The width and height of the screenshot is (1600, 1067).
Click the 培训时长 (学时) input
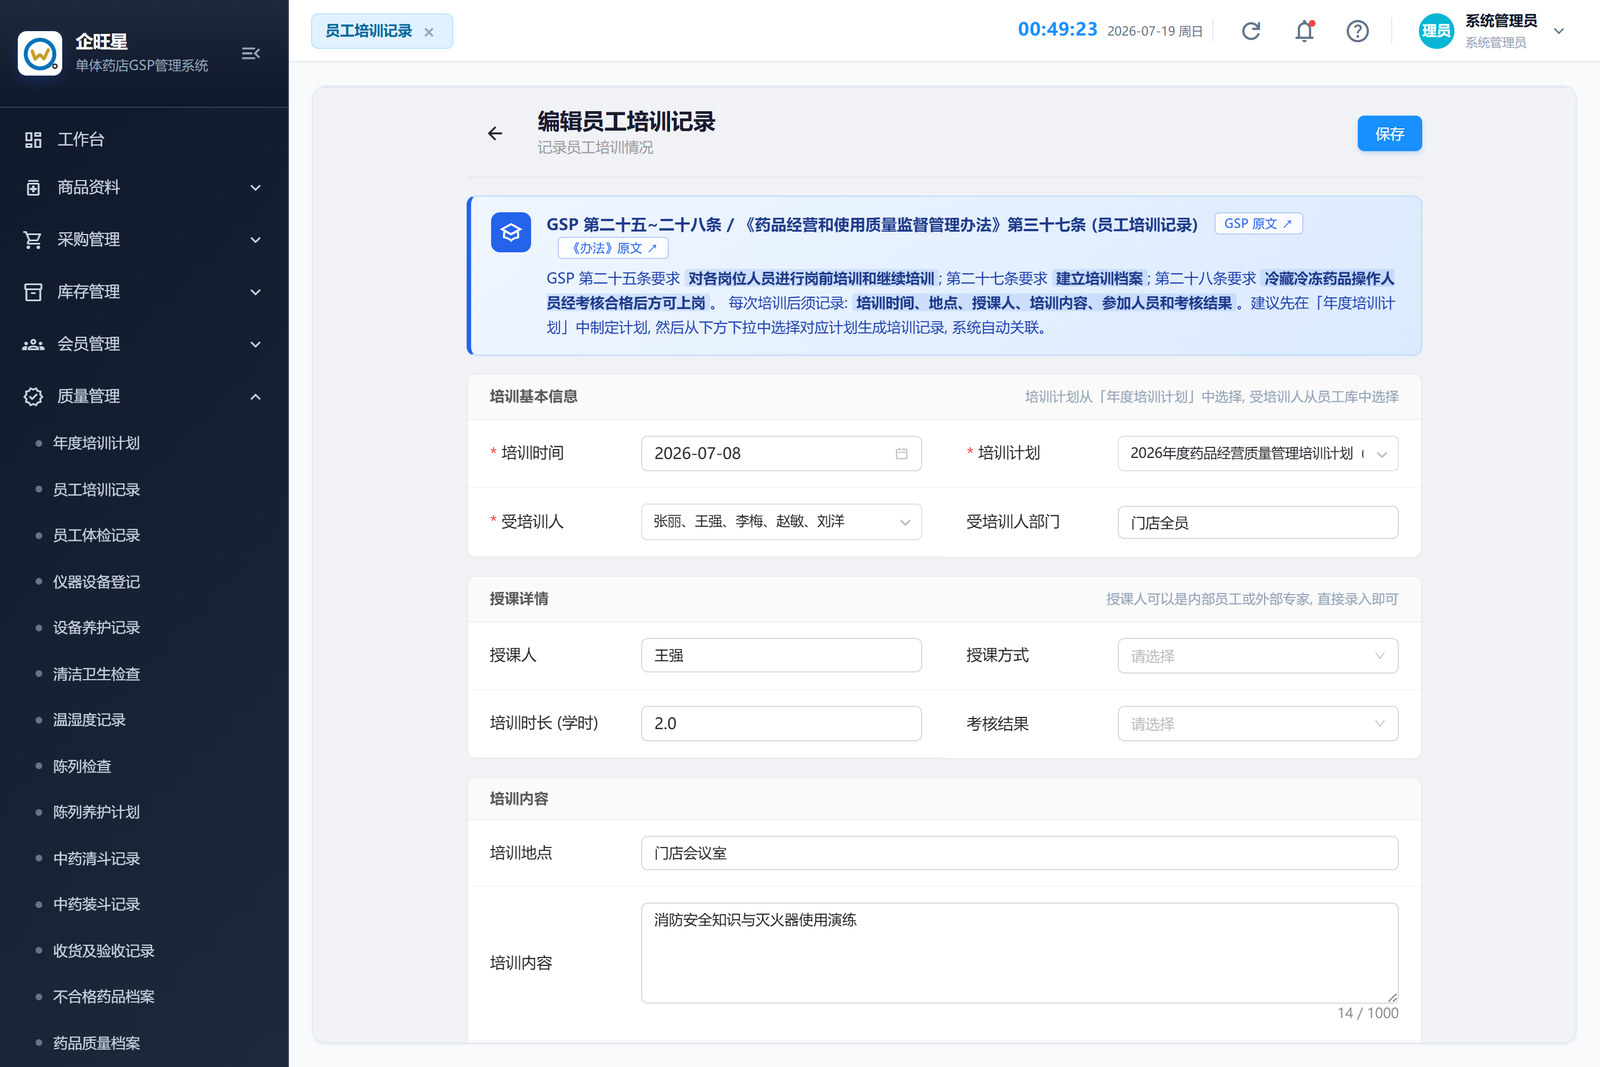[781, 724]
